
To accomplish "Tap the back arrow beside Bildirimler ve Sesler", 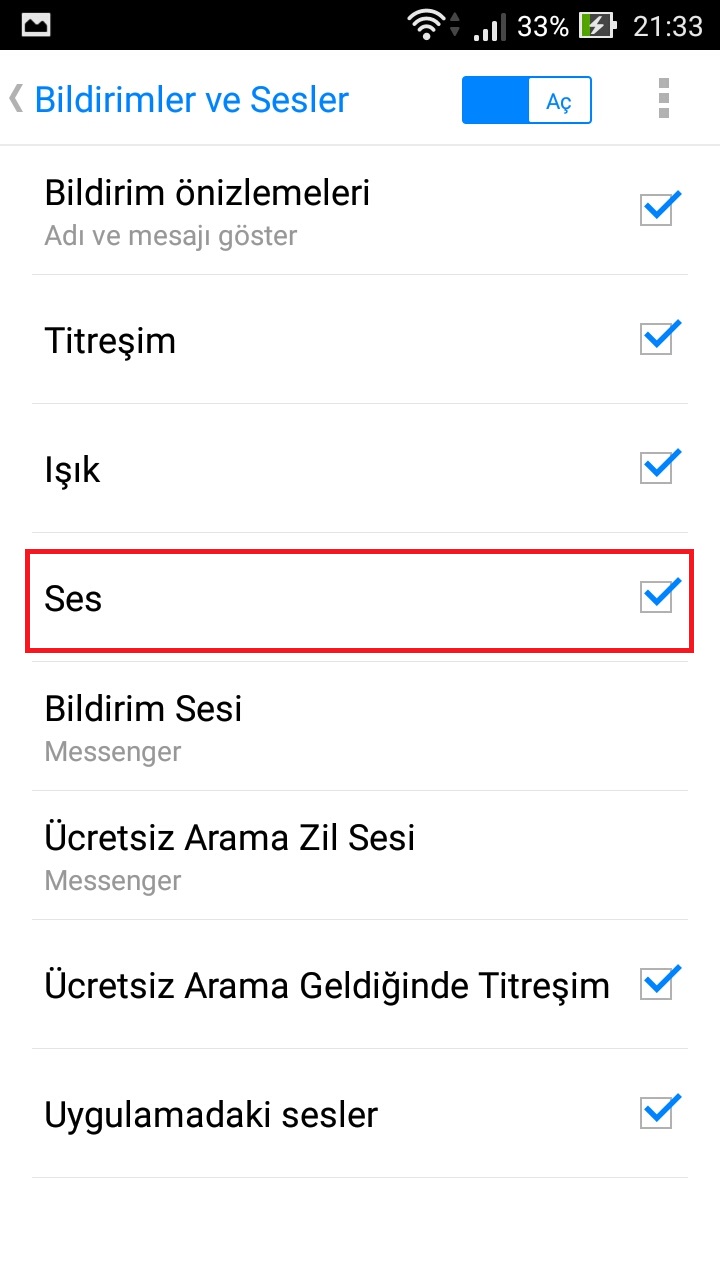I will (15, 99).
